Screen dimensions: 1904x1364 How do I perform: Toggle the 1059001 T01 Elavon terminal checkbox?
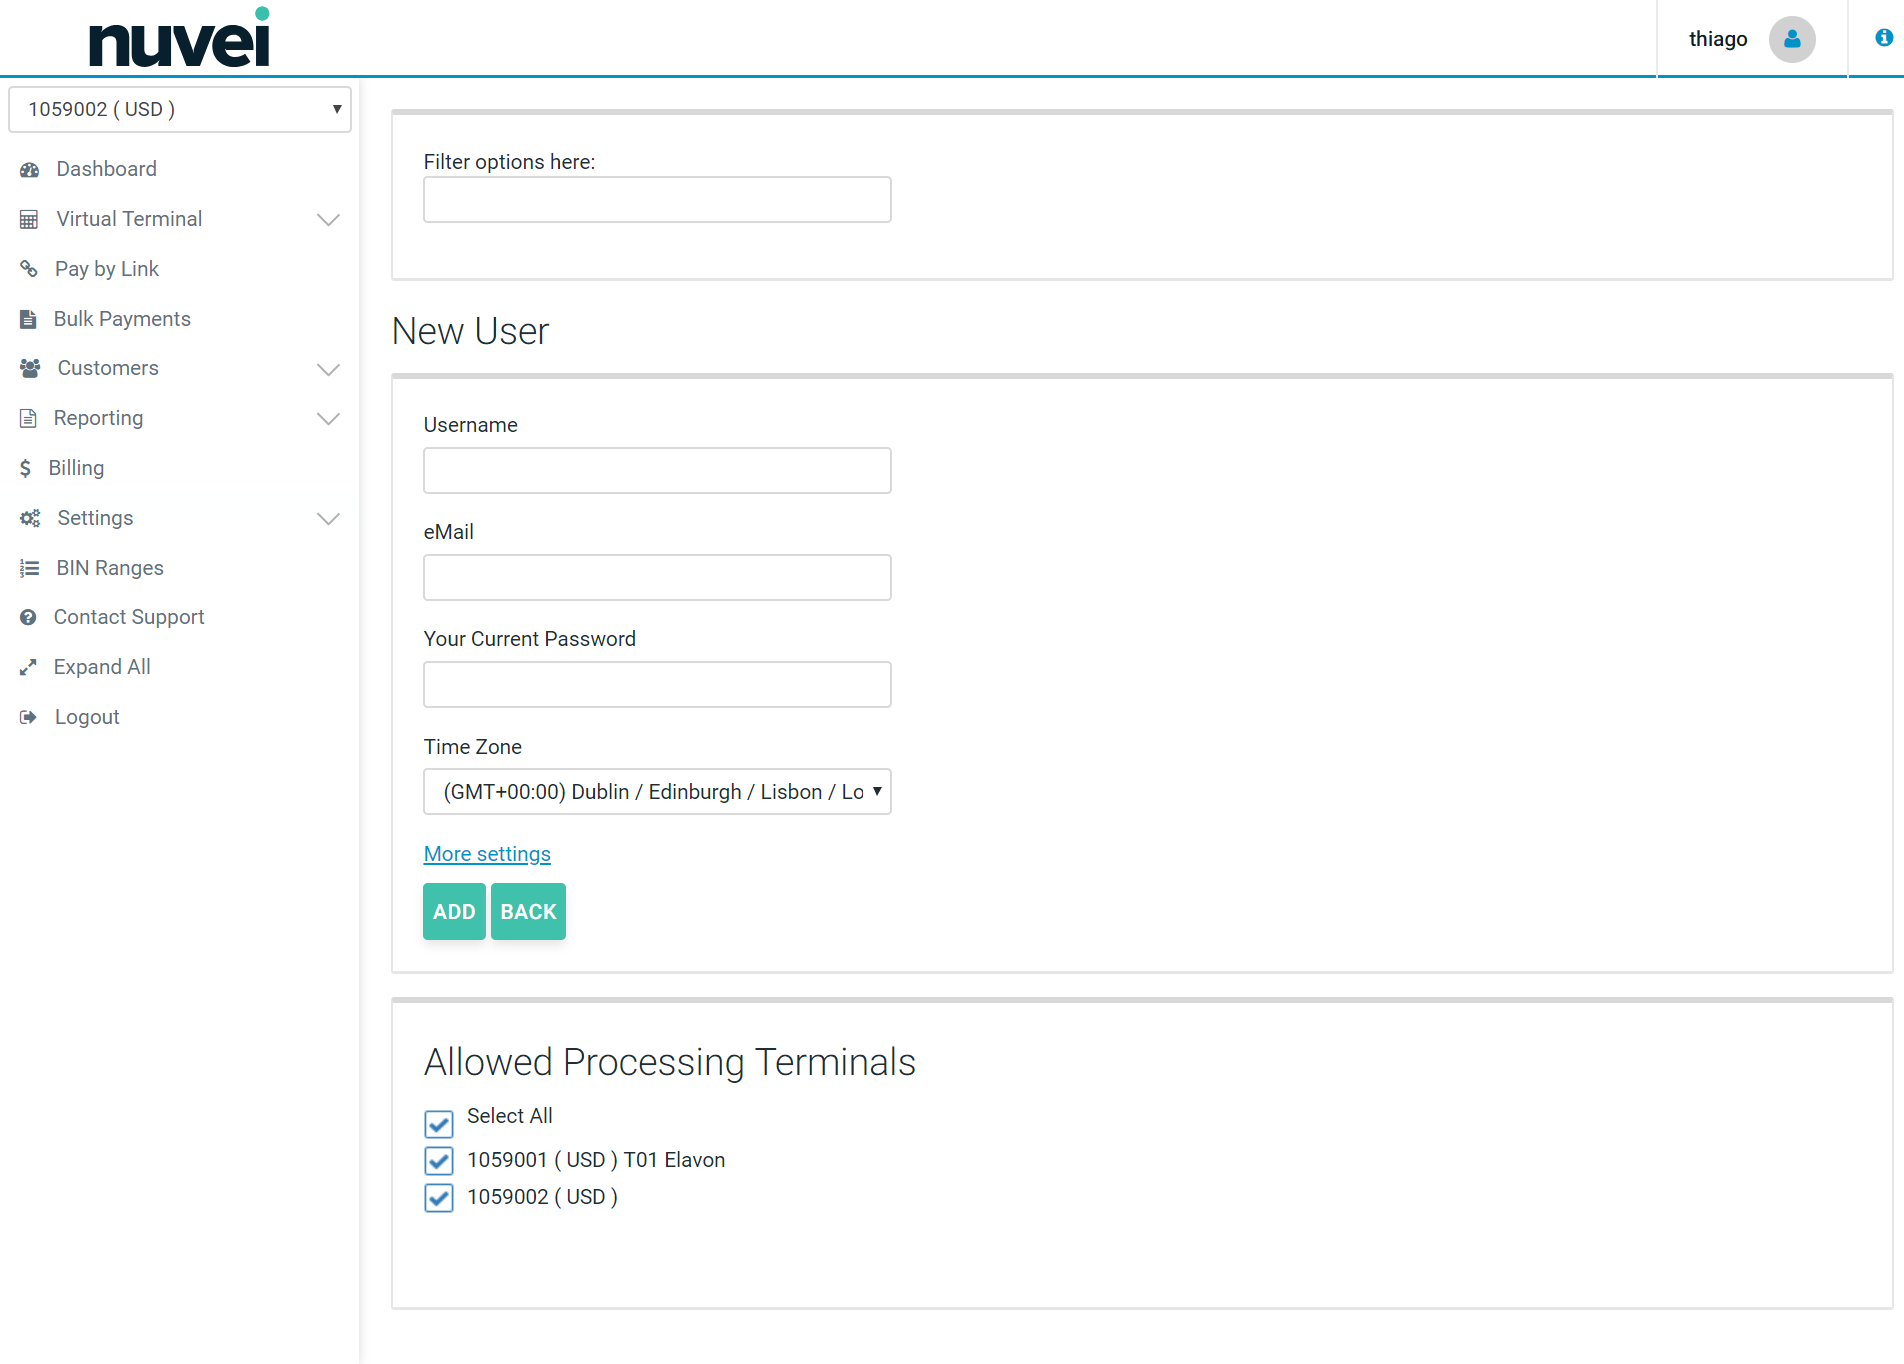click(438, 1161)
